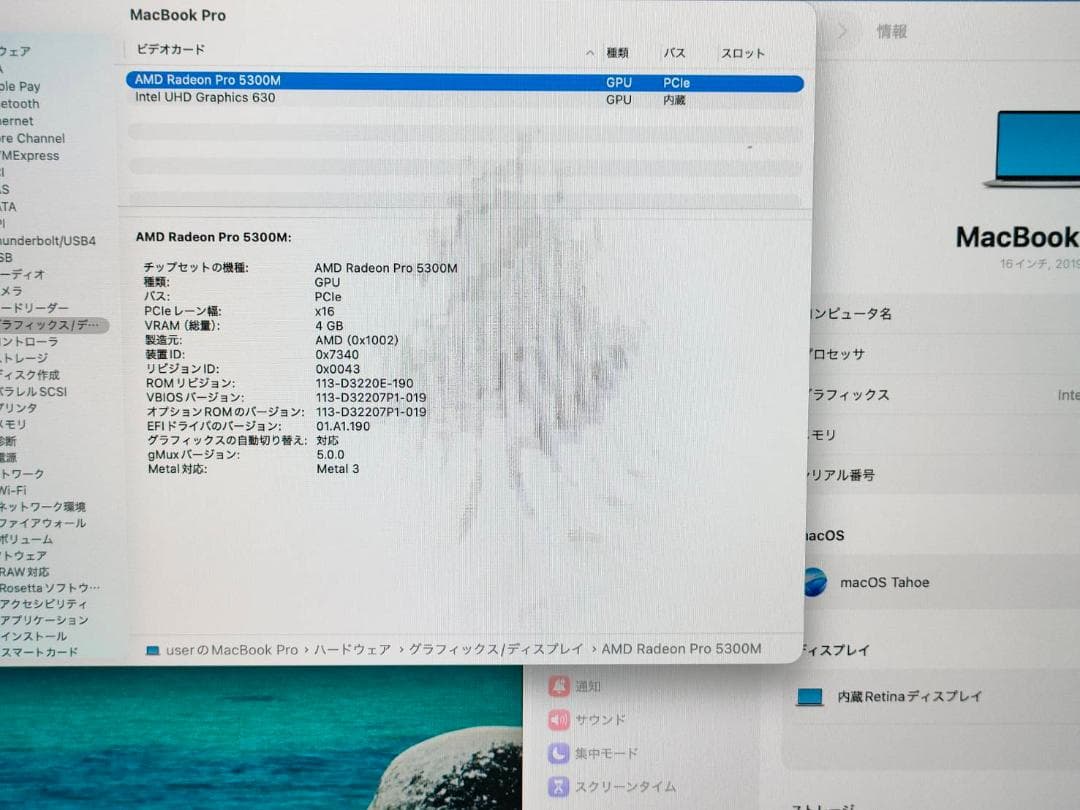Click userのMacBook Pro in path bar
This screenshot has width=1080, height=810.
click(232, 650)
